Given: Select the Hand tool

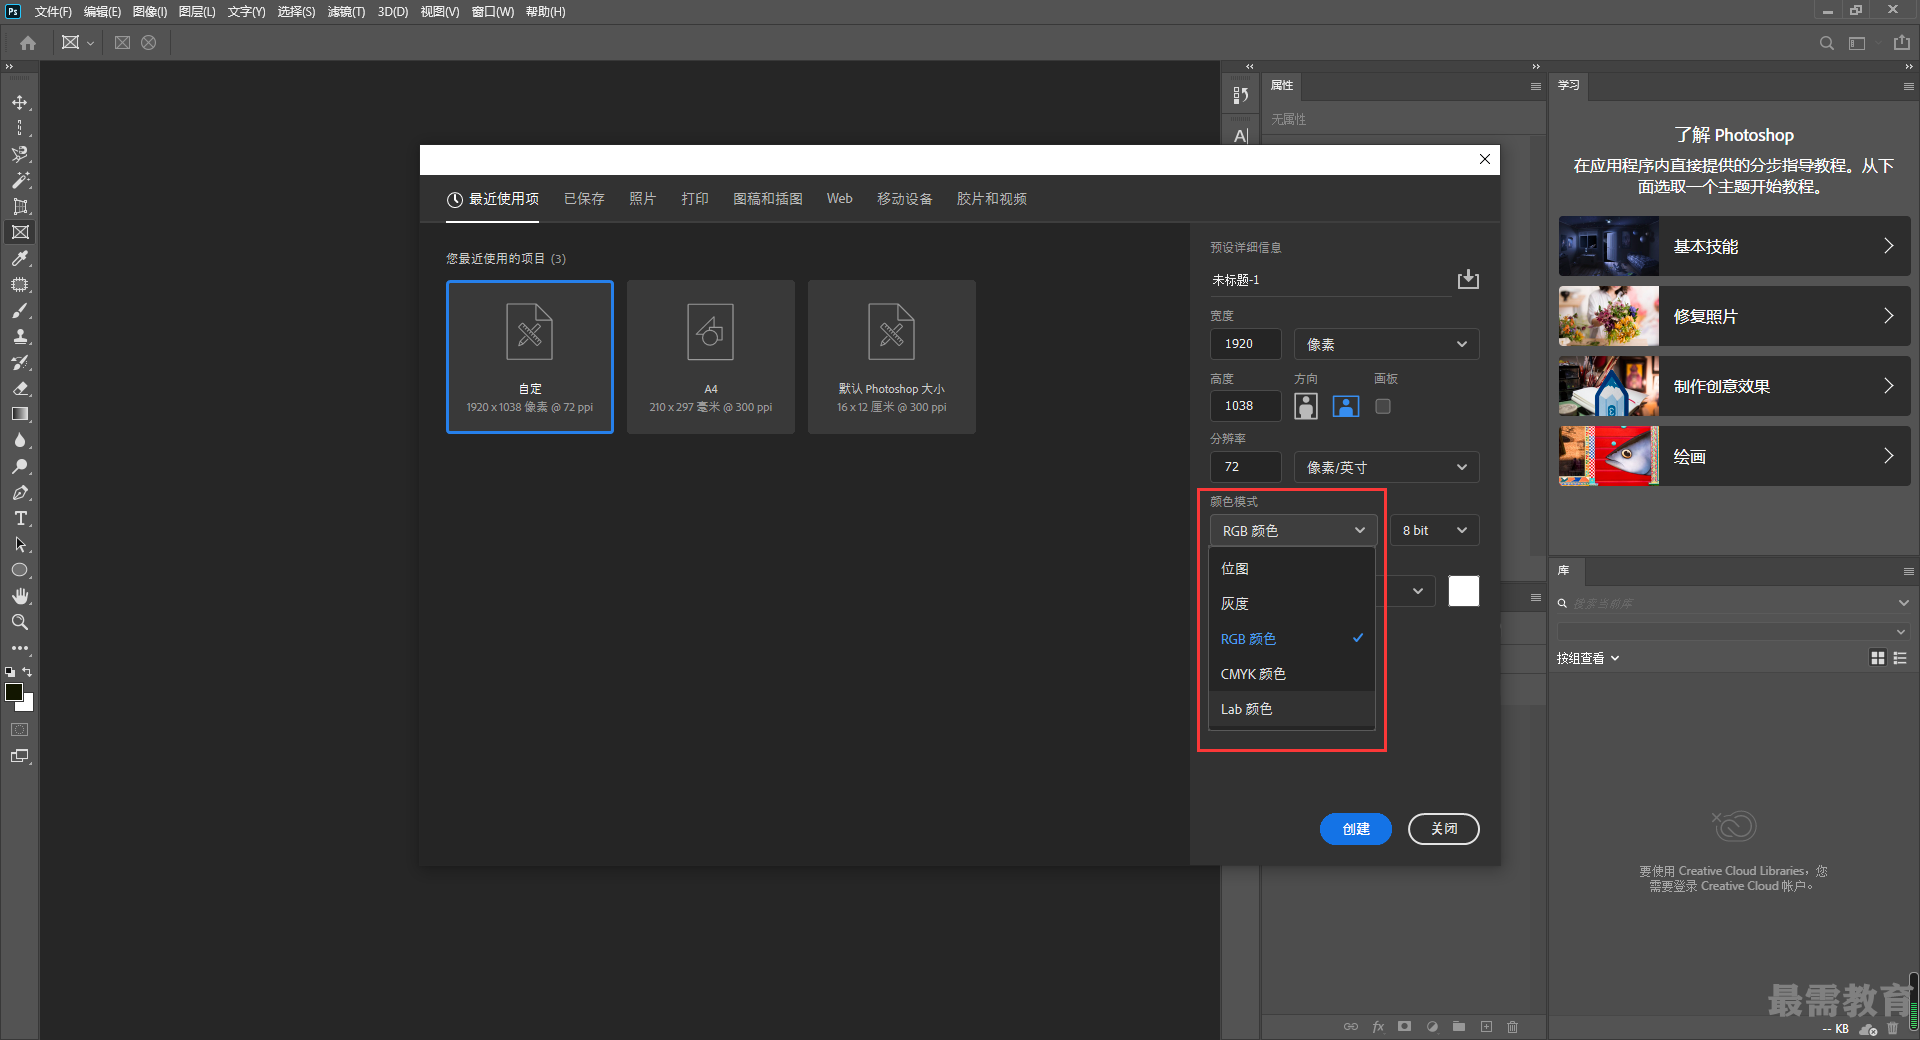Looking at the screenshot, I should click(20, 597).
